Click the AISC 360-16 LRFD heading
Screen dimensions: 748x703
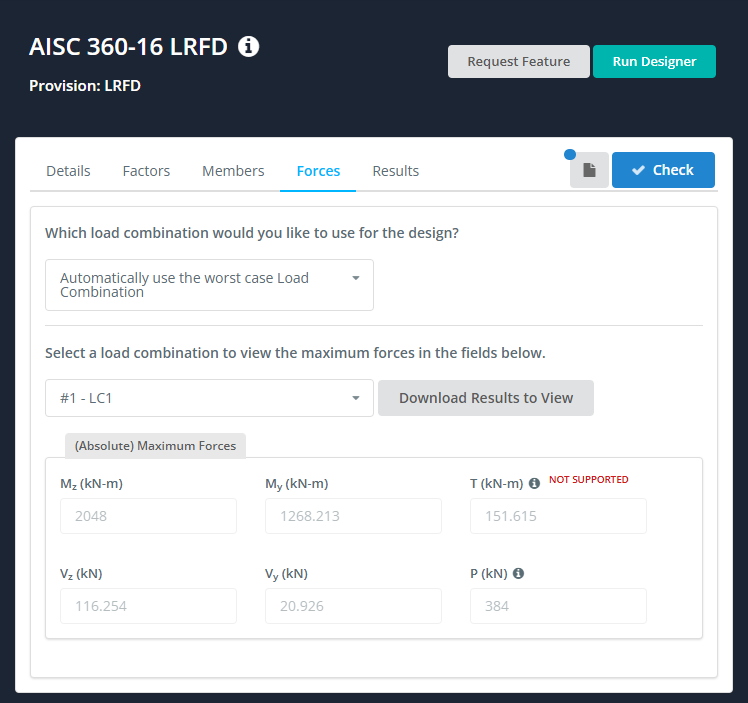[x=128, y=47]
